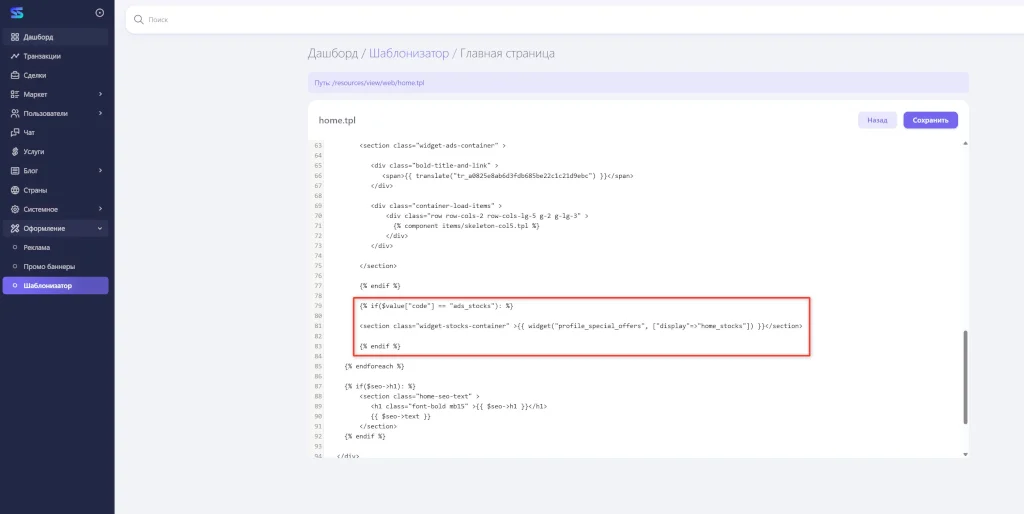This screenshot has height=514, width=1024.
Task: Expand the Пользователи submenu
Action: [x=100, y=113]
